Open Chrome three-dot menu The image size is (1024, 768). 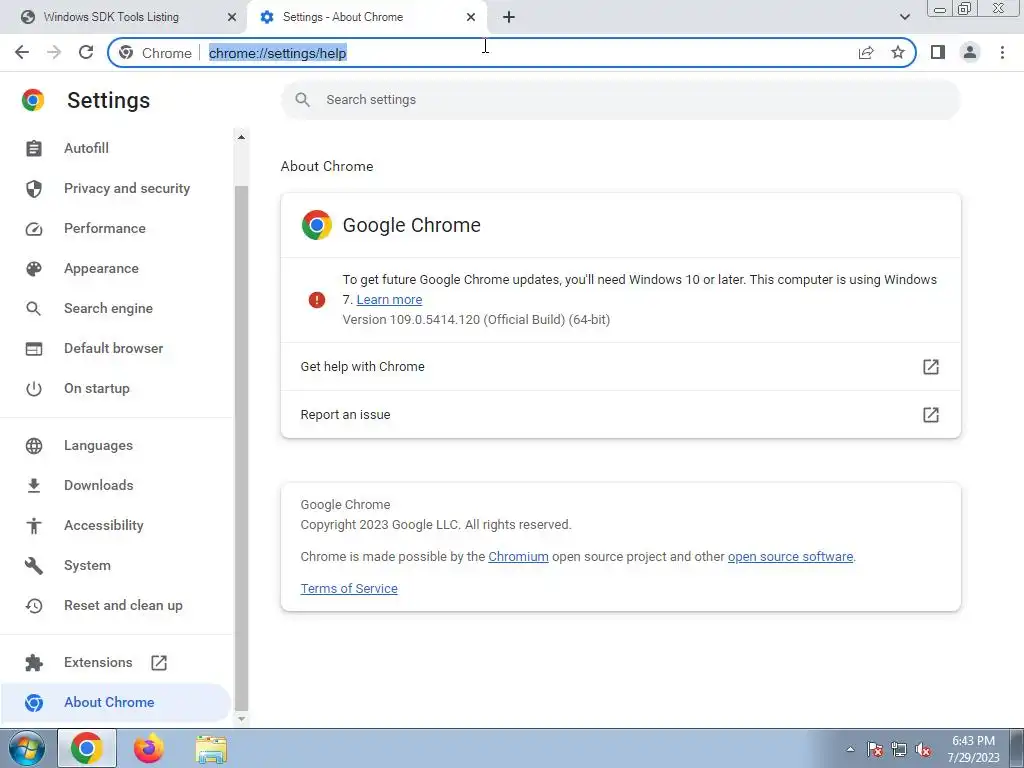coord(1002,52)
